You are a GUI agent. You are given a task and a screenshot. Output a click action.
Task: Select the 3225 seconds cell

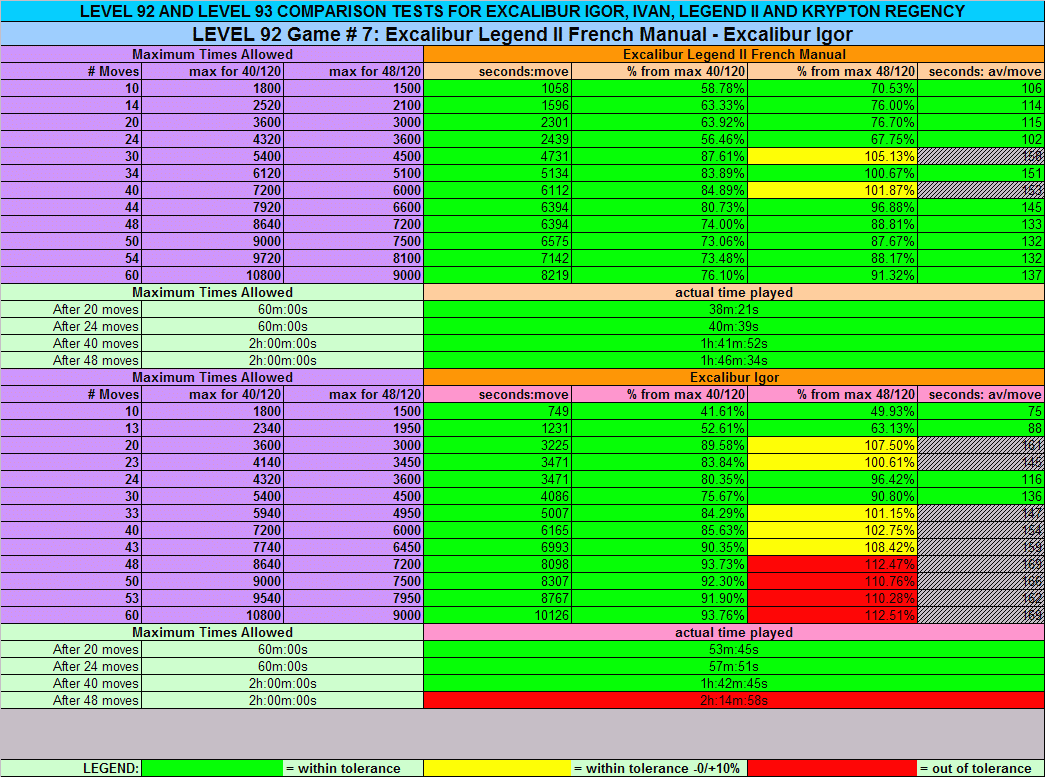(x=497, y=445)
